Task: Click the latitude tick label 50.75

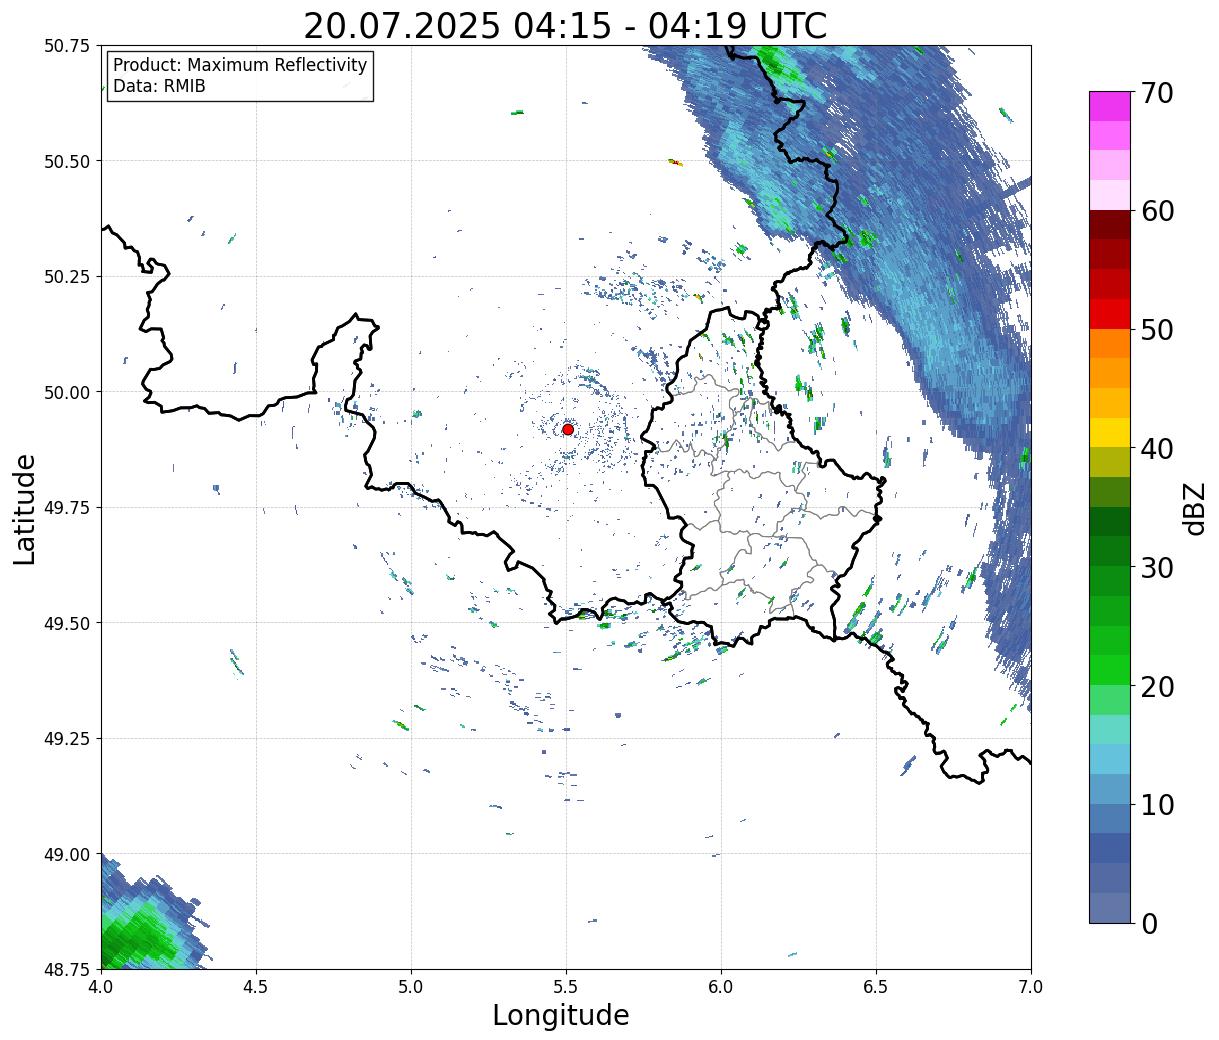Action: click(x=67, y=46)
